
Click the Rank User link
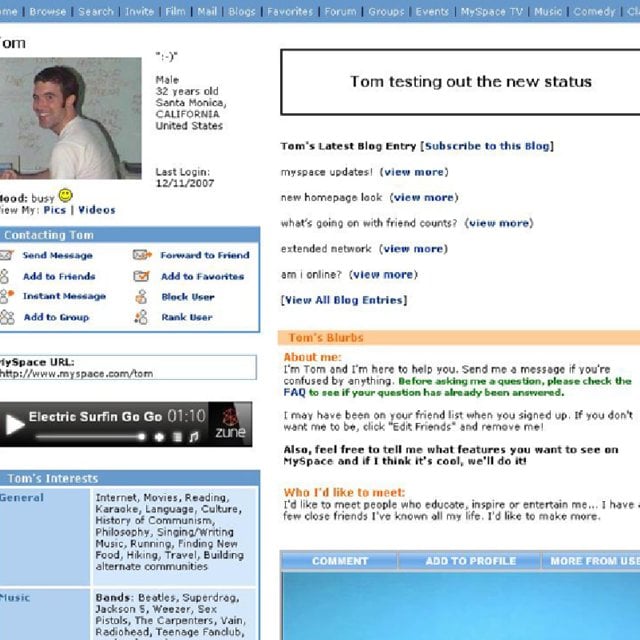pyautogui.click(x=187, y=317)
